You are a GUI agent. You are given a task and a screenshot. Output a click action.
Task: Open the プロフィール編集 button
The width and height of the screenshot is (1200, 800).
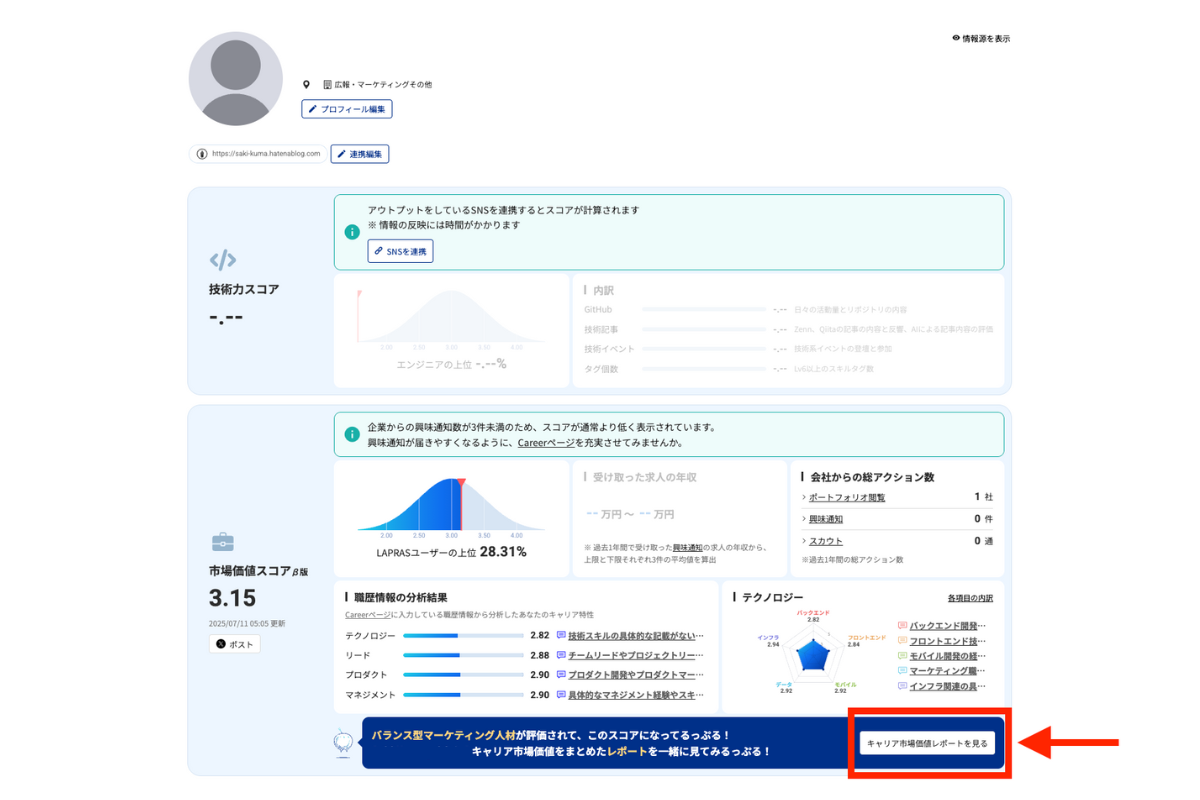[x=347, y=109]
